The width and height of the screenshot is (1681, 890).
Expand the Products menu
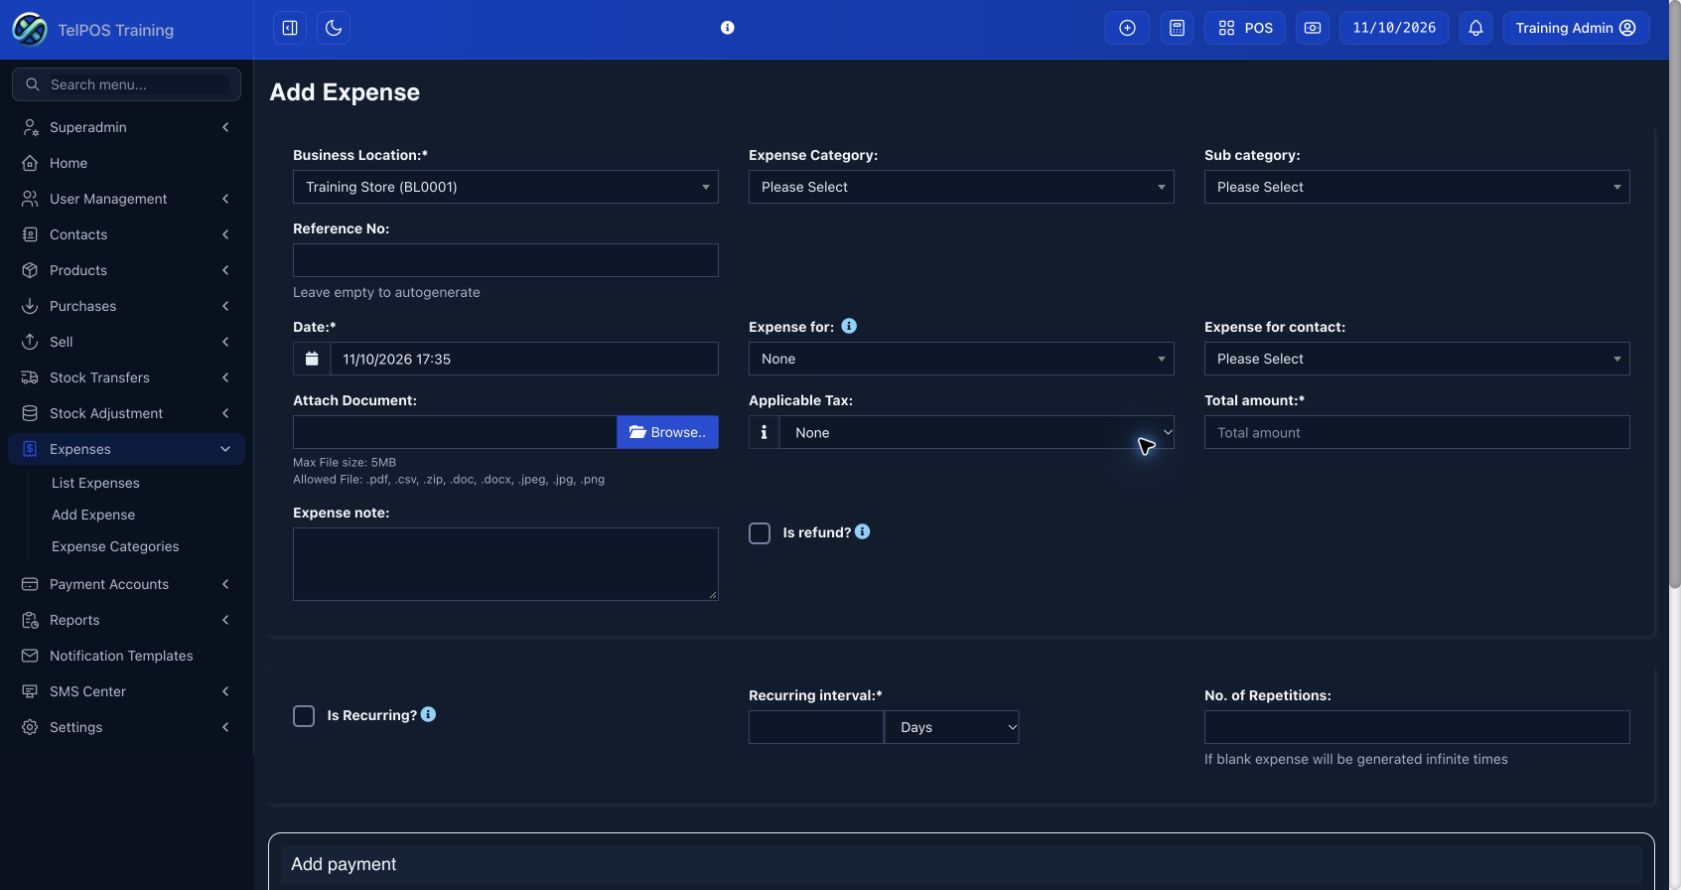click(x=126, y=270)
